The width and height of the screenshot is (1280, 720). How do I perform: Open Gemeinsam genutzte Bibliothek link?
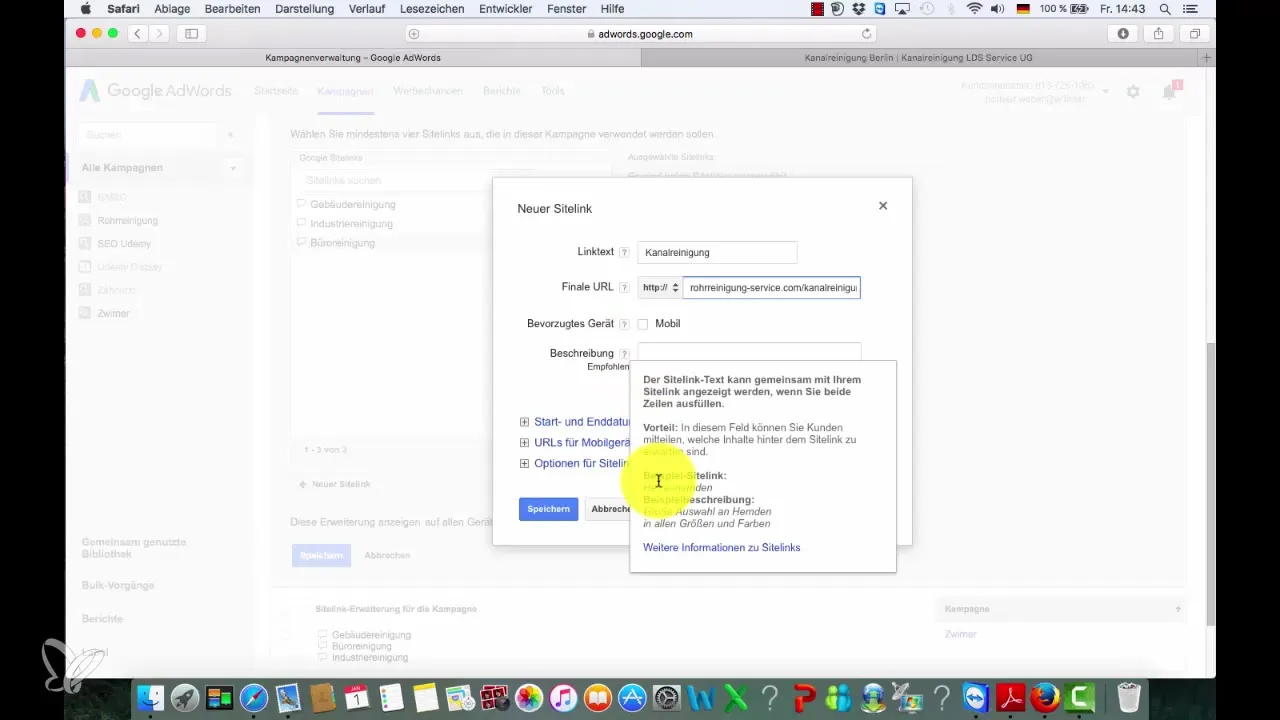pyautogui.click(x=134, y=548)
